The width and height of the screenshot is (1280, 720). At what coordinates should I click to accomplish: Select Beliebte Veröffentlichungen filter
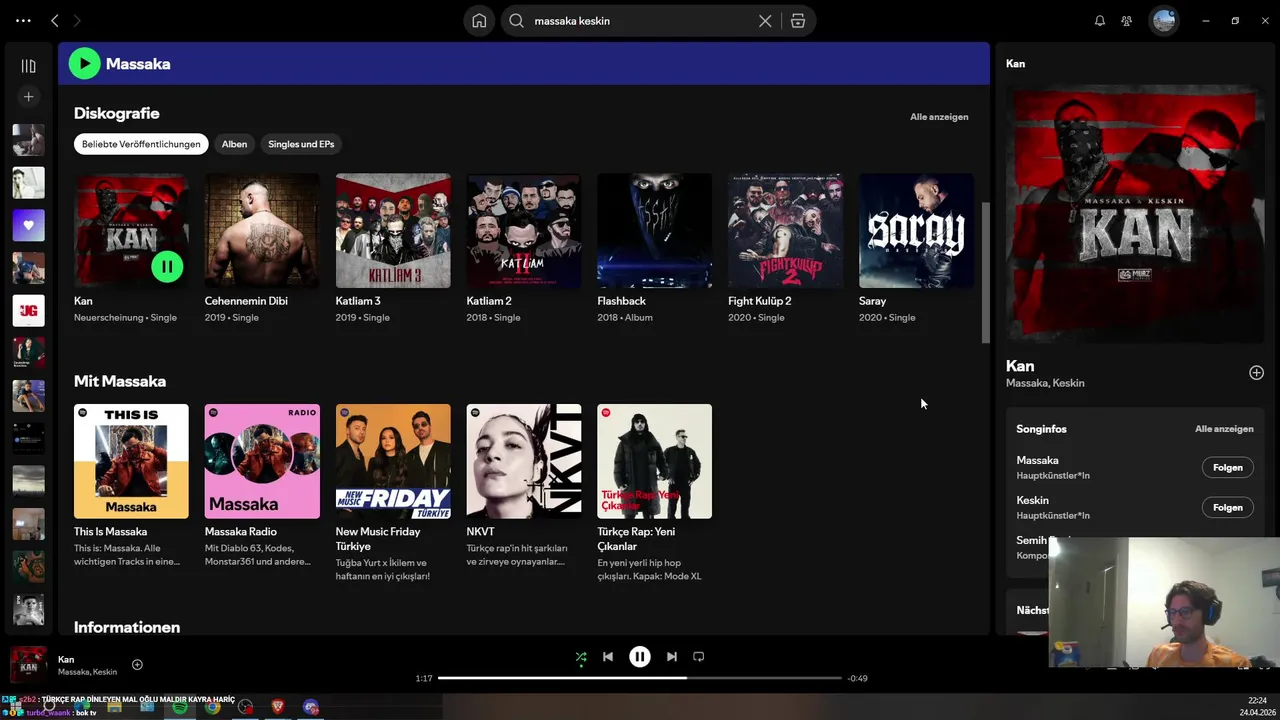141,144
